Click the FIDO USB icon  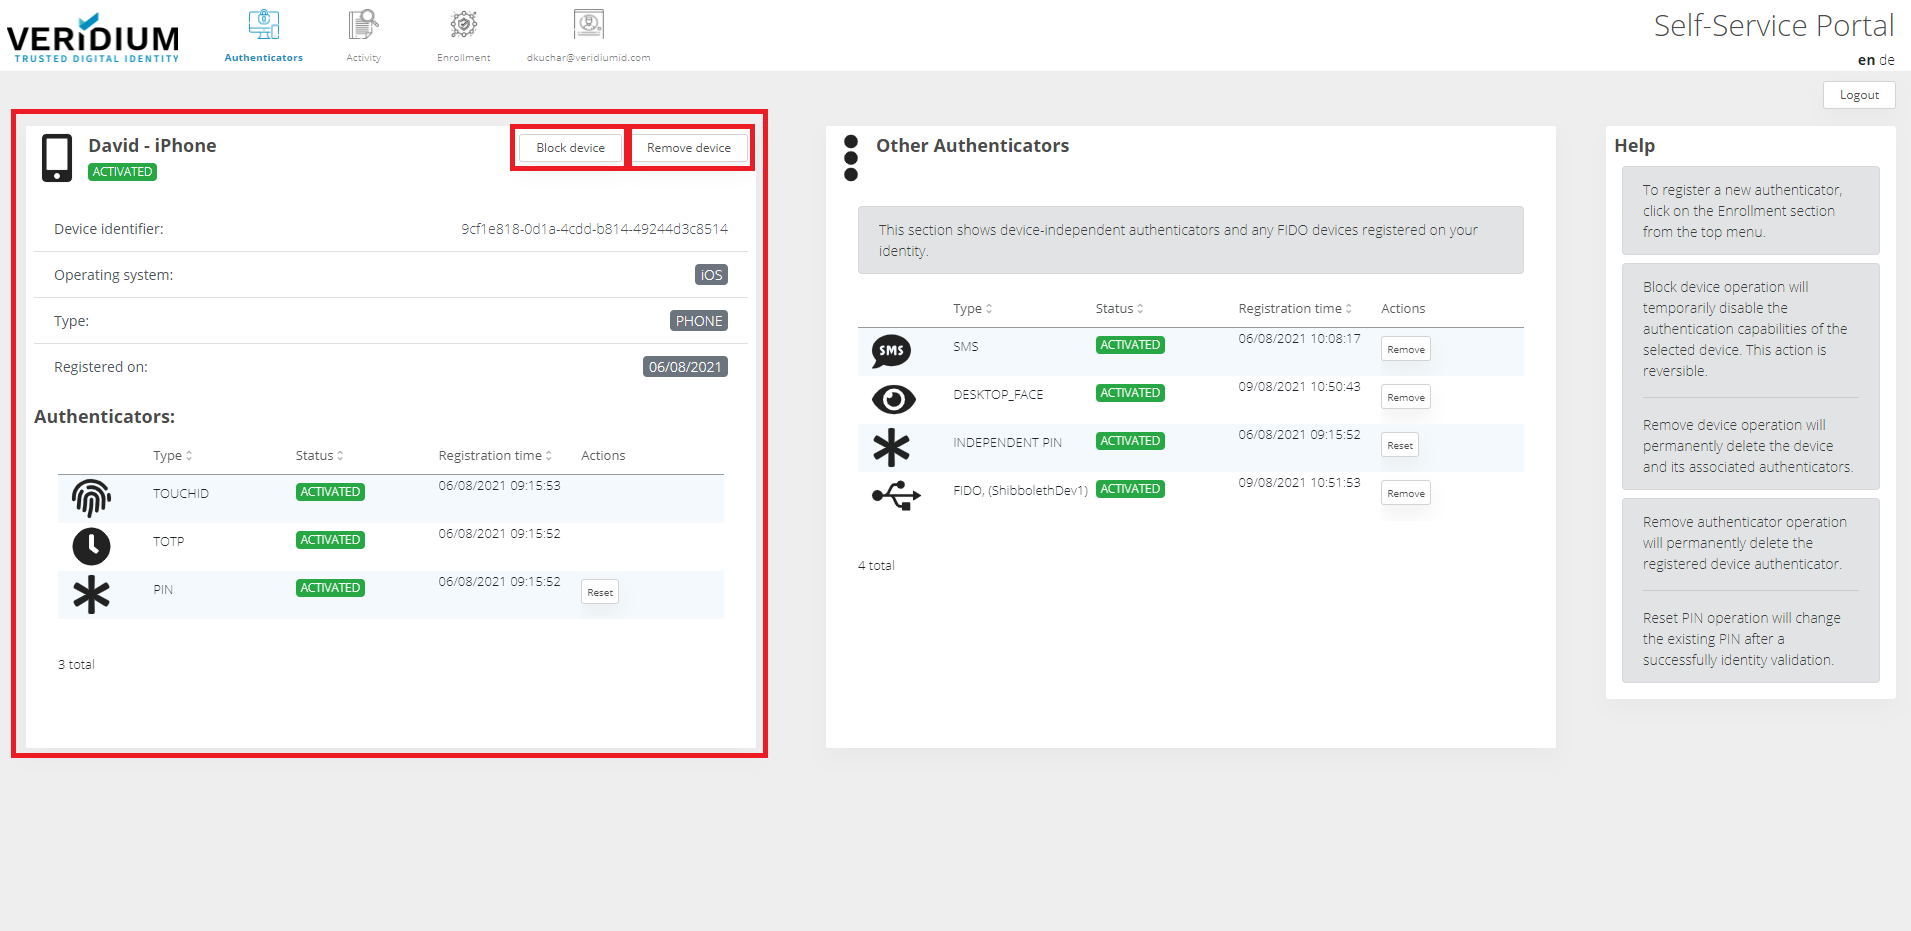click(895, 495)
